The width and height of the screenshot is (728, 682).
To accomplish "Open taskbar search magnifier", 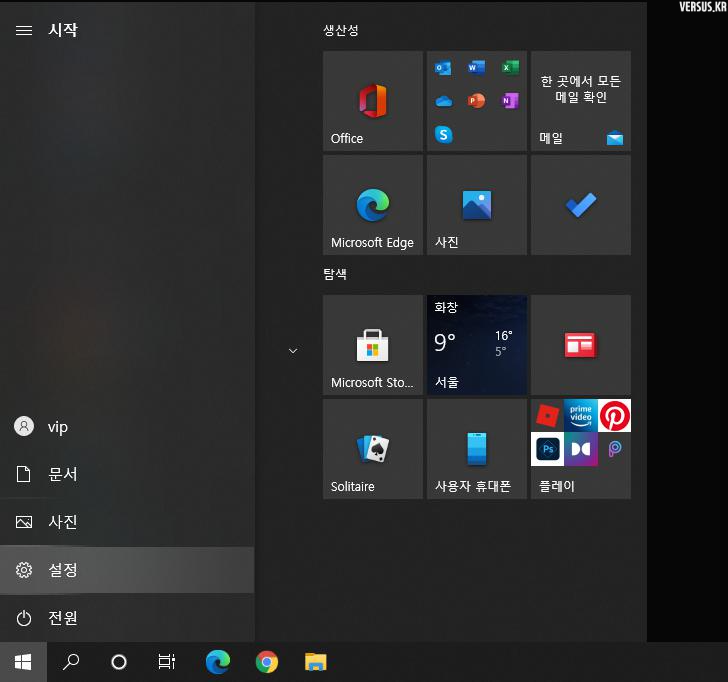I will (x=71, y=662).
